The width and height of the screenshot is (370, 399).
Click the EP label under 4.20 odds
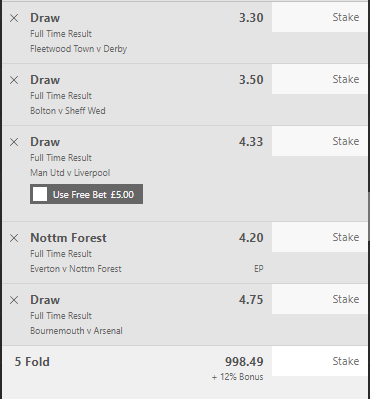click(259, 269)
